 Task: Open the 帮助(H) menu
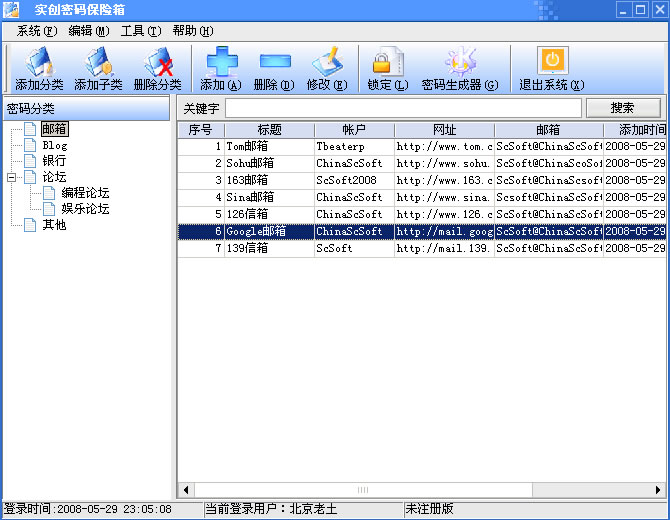pos(193,31)
